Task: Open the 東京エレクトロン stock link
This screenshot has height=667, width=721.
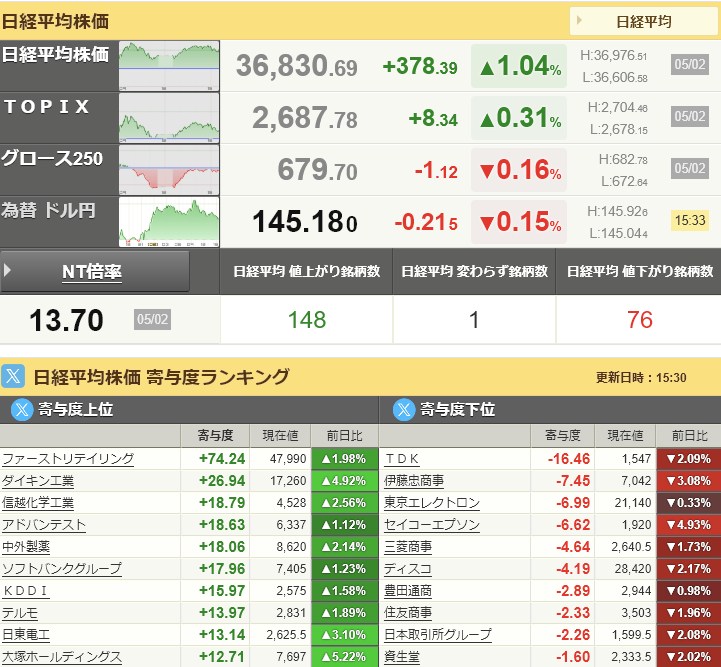Action: coord(432,503)
